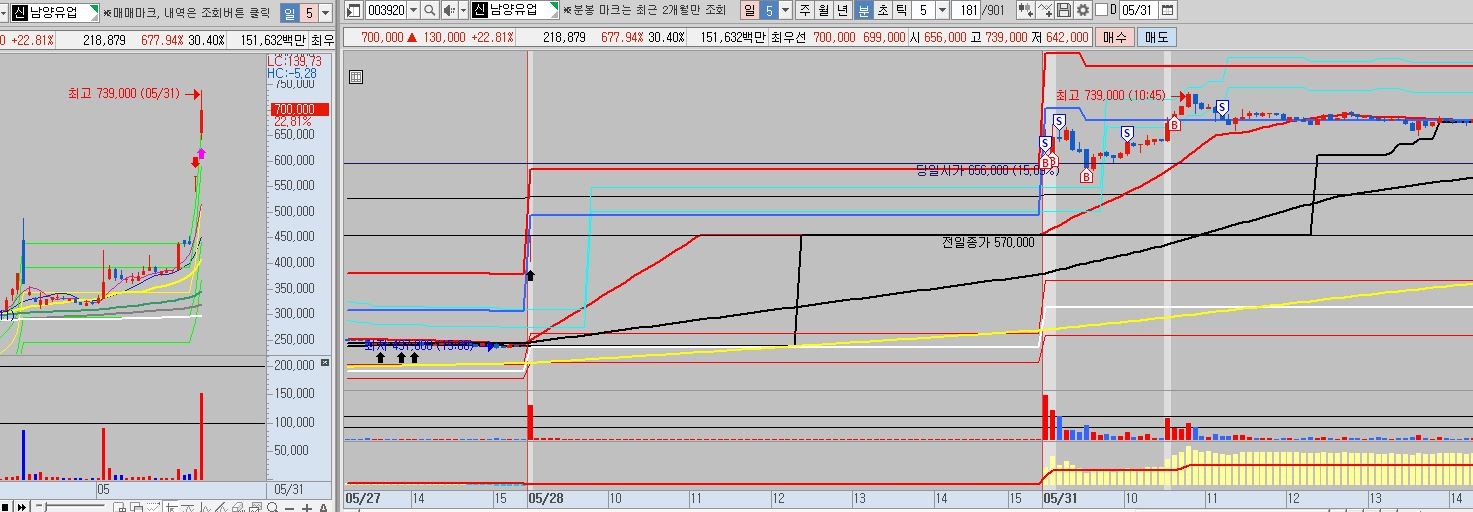Select the 틱 tick chart period
This screenshot has width=1473, height=512.
902,10
